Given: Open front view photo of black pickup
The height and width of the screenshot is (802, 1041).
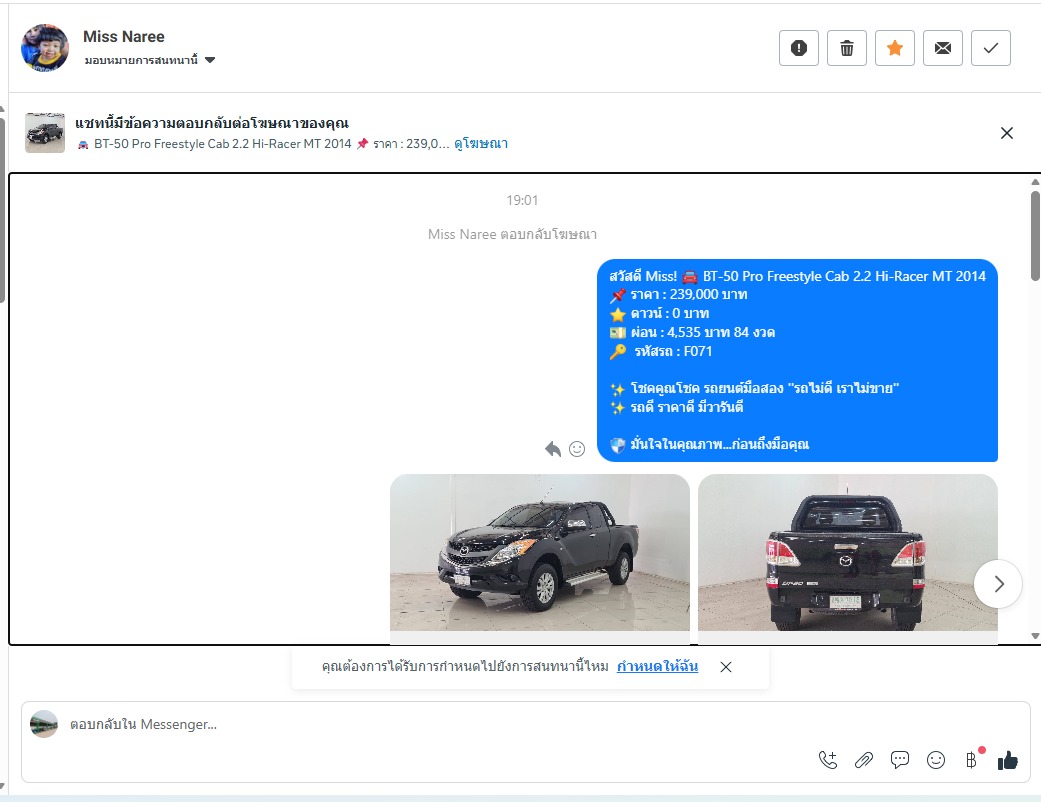Looking at the screenshot, I should tap(540, 552).
